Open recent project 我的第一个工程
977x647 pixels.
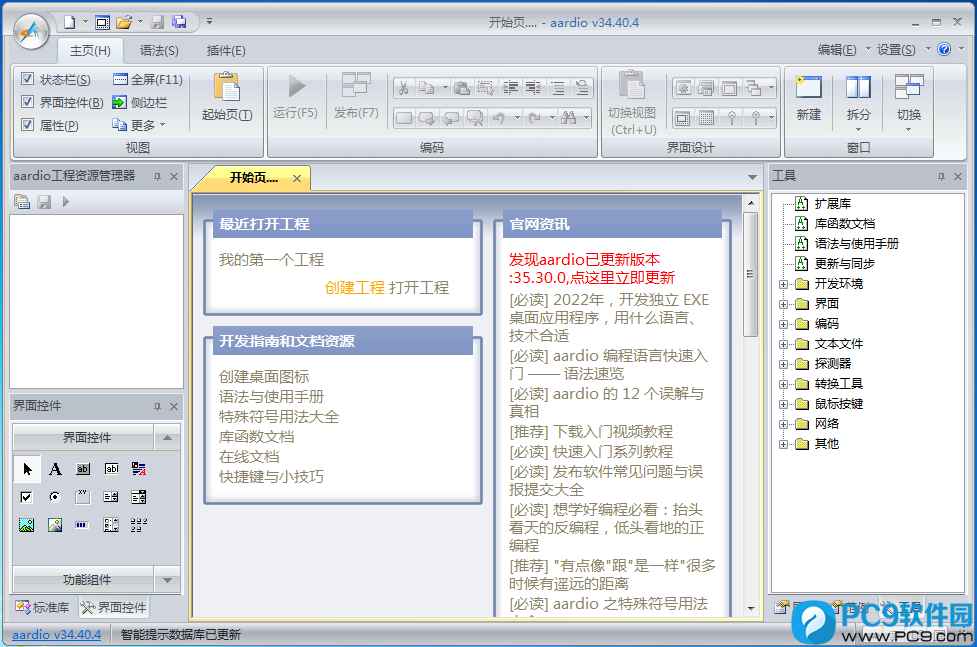coord(271,259)
